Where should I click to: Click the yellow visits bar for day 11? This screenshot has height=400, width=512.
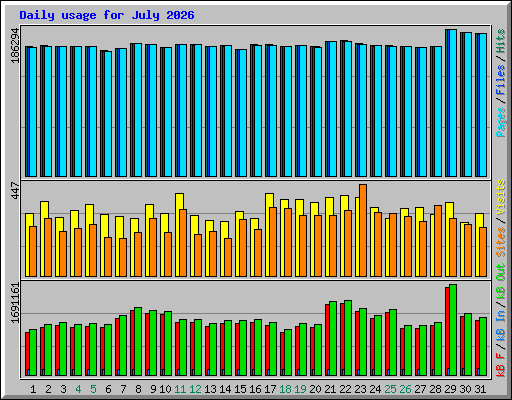[178, 235]
